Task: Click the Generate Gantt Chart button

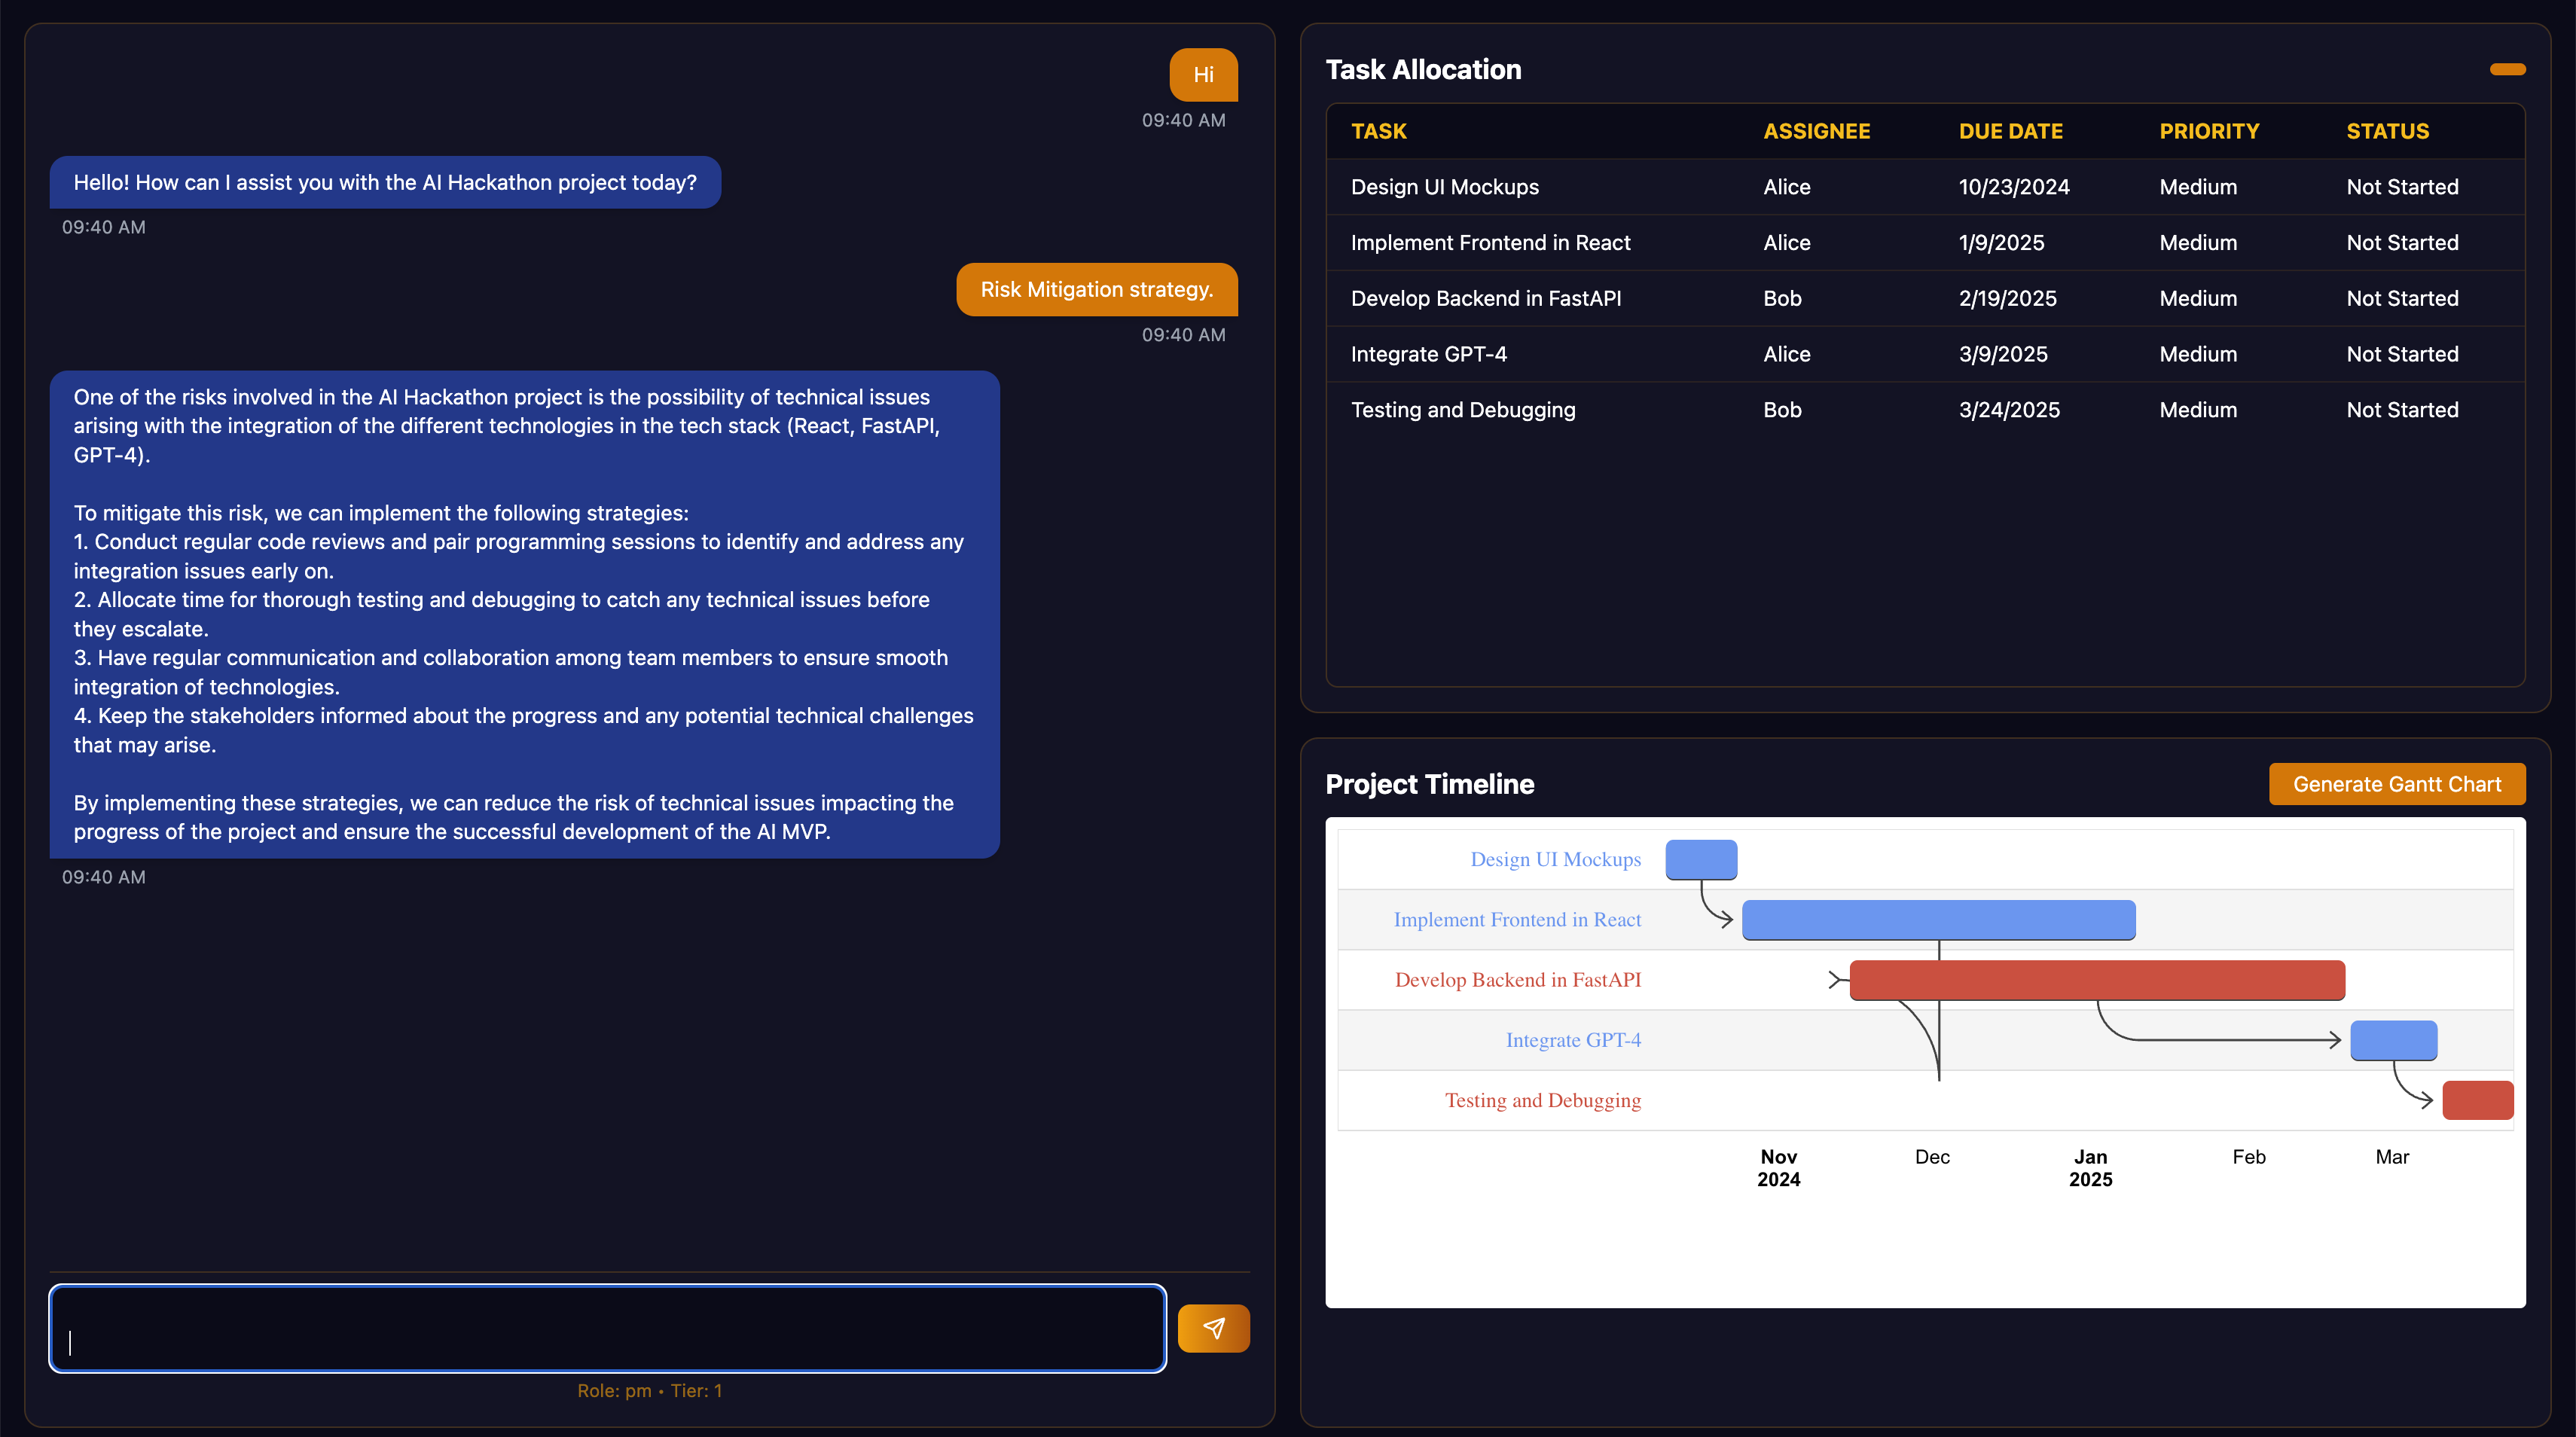Action: [x=2396, y=784]
